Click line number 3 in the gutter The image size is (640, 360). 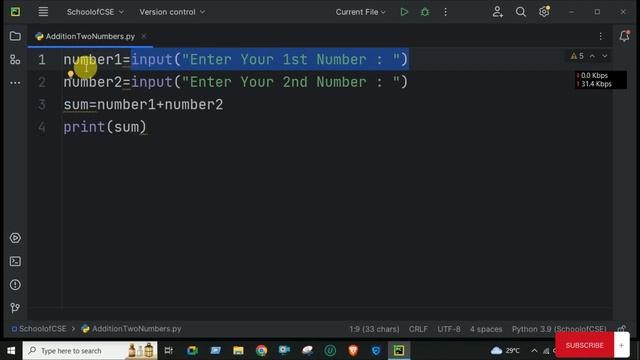point(42,105)
